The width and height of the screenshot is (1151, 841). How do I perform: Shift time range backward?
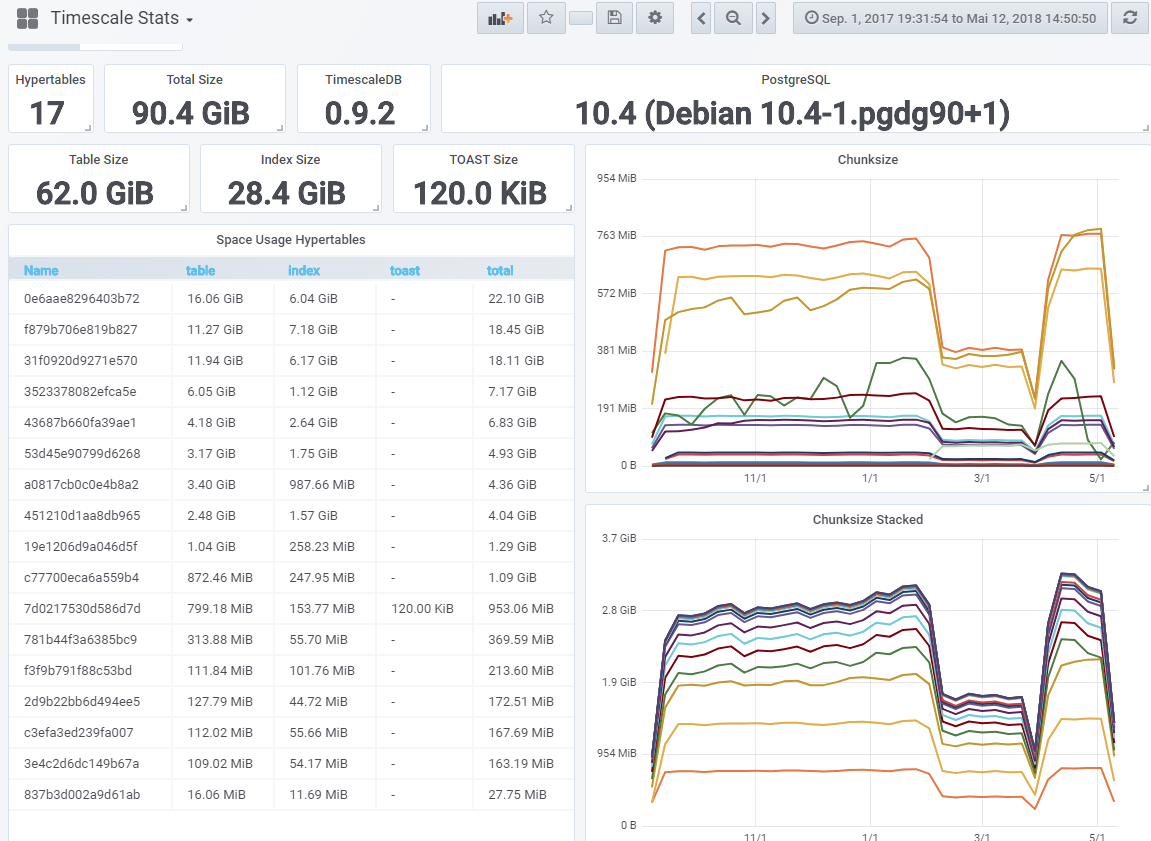(701, 18)
